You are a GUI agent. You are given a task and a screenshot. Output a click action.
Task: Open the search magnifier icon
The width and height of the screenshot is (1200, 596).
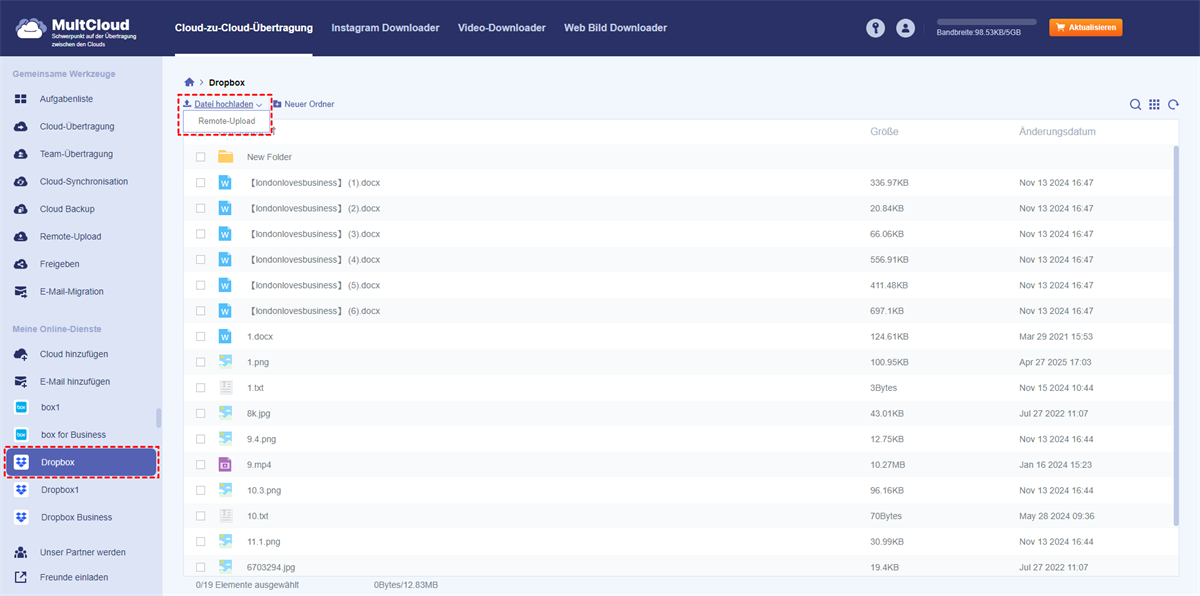pos(1135,105)
